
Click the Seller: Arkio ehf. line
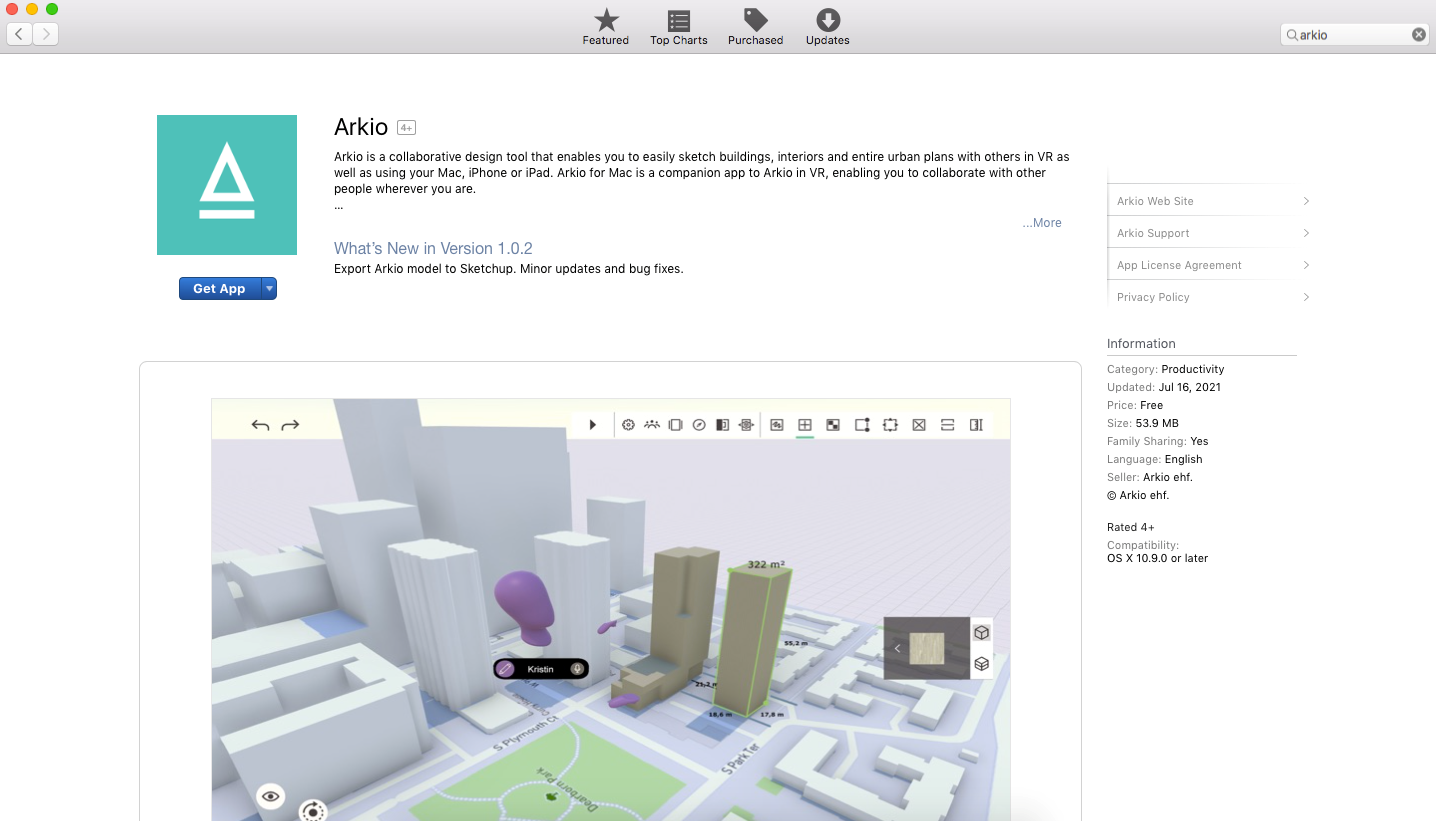1150,477
